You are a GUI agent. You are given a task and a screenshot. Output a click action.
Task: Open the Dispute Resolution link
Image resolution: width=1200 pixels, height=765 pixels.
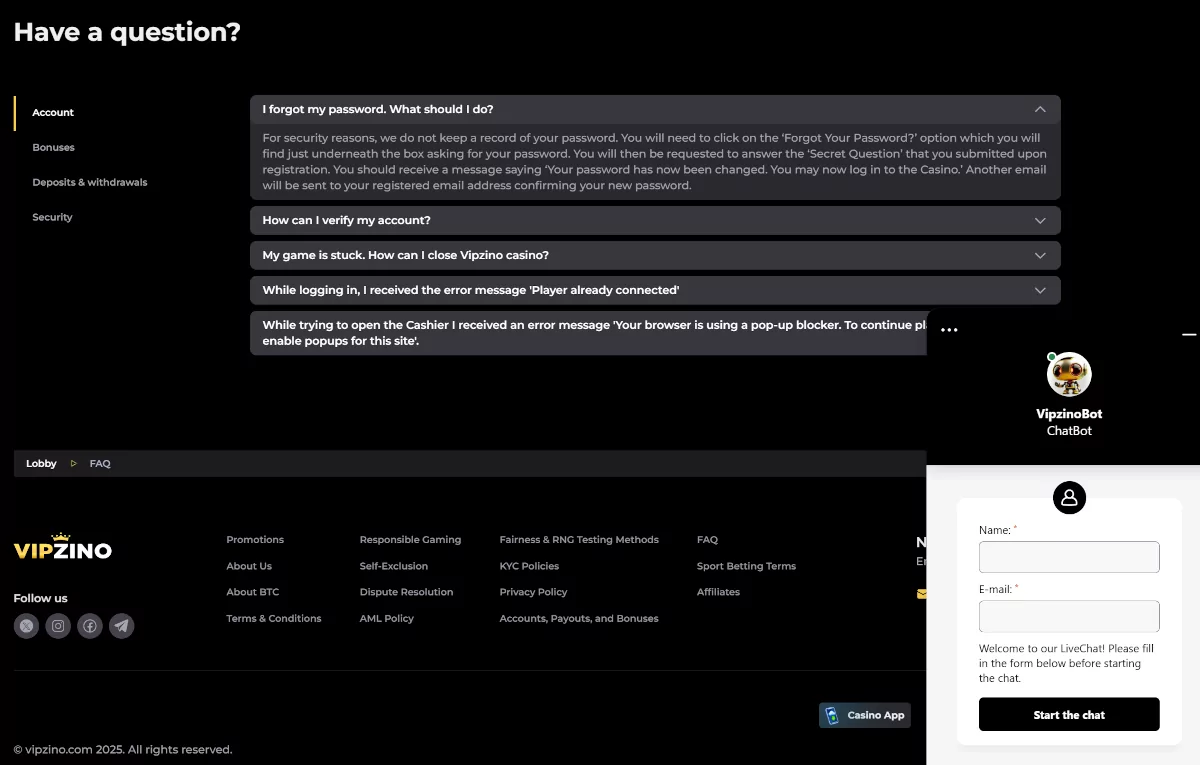pyautogui.click(x=406, y=592)
